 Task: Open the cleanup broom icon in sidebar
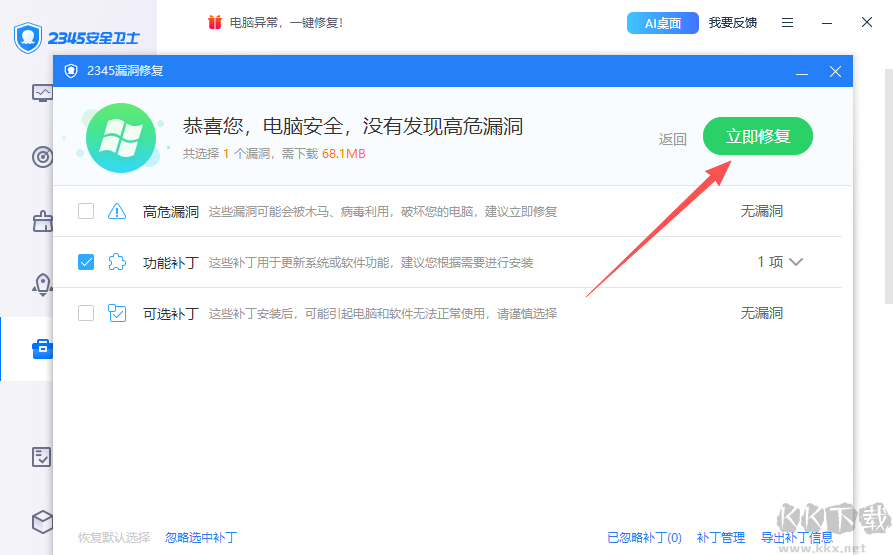[42, 220]
